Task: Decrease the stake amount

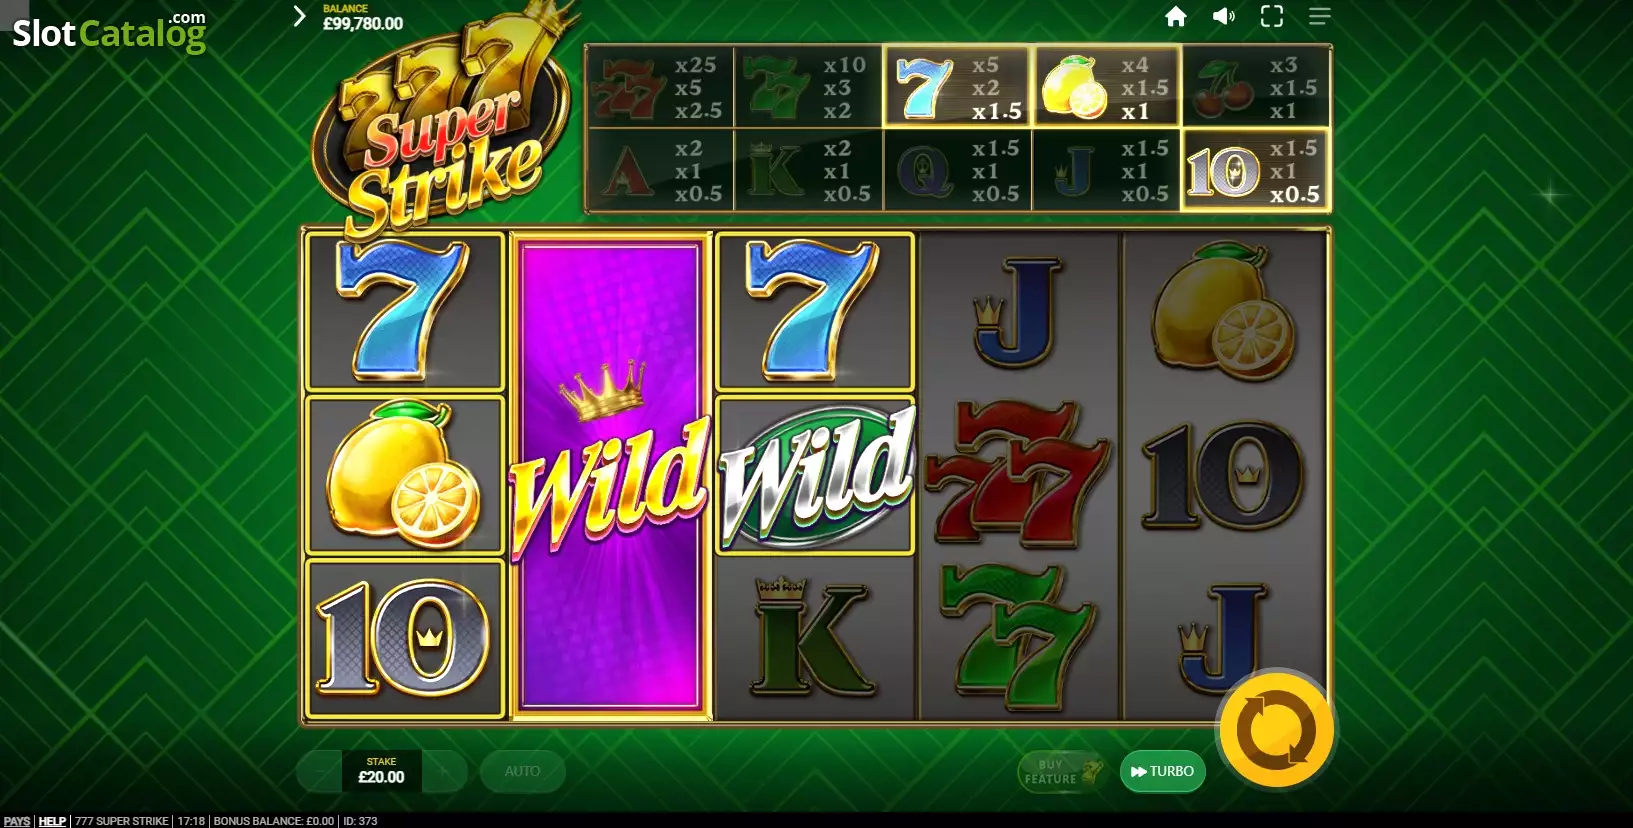Action: (x=320, y=771)
